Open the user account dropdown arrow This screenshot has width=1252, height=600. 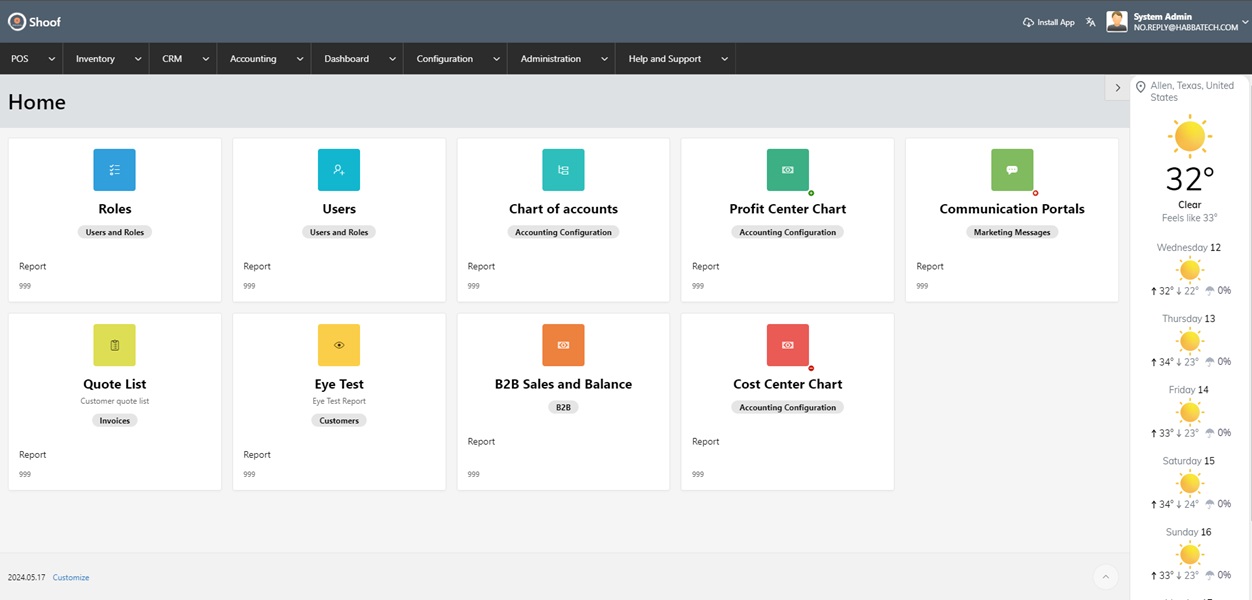click(x=1245, y=22)
